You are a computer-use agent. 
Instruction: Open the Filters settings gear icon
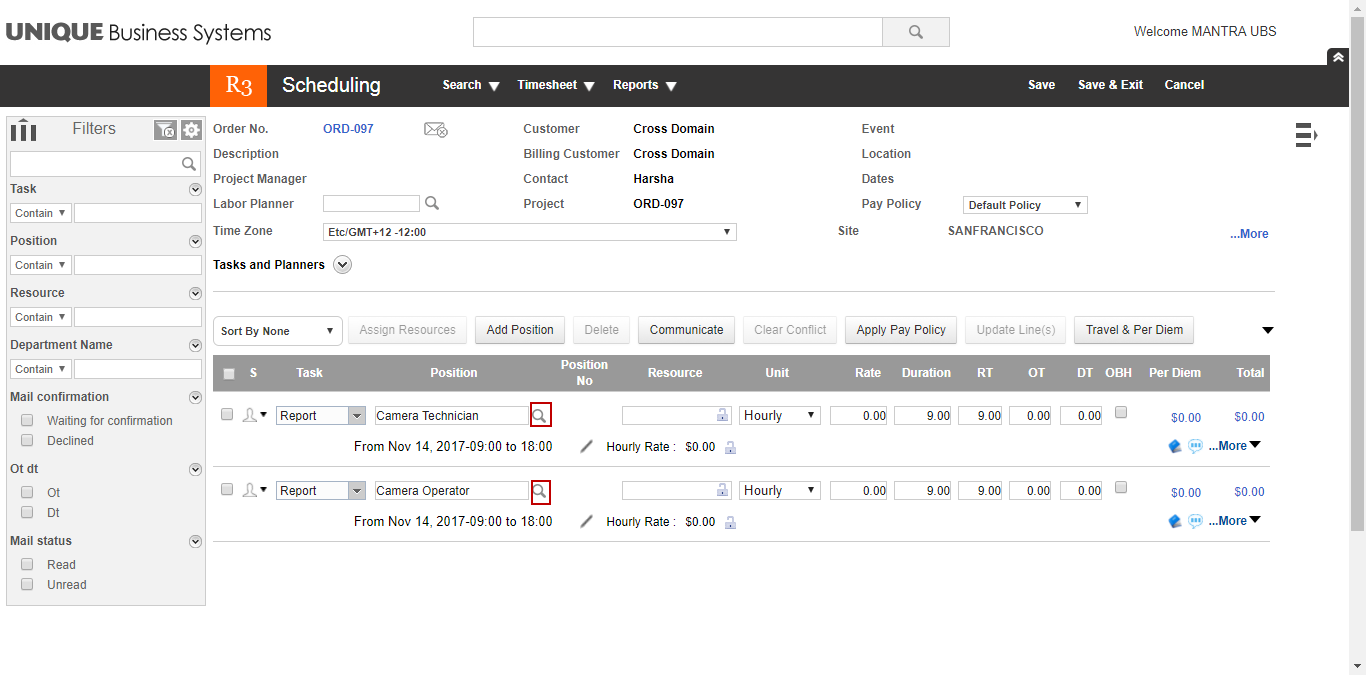click(x=190, y=130)
